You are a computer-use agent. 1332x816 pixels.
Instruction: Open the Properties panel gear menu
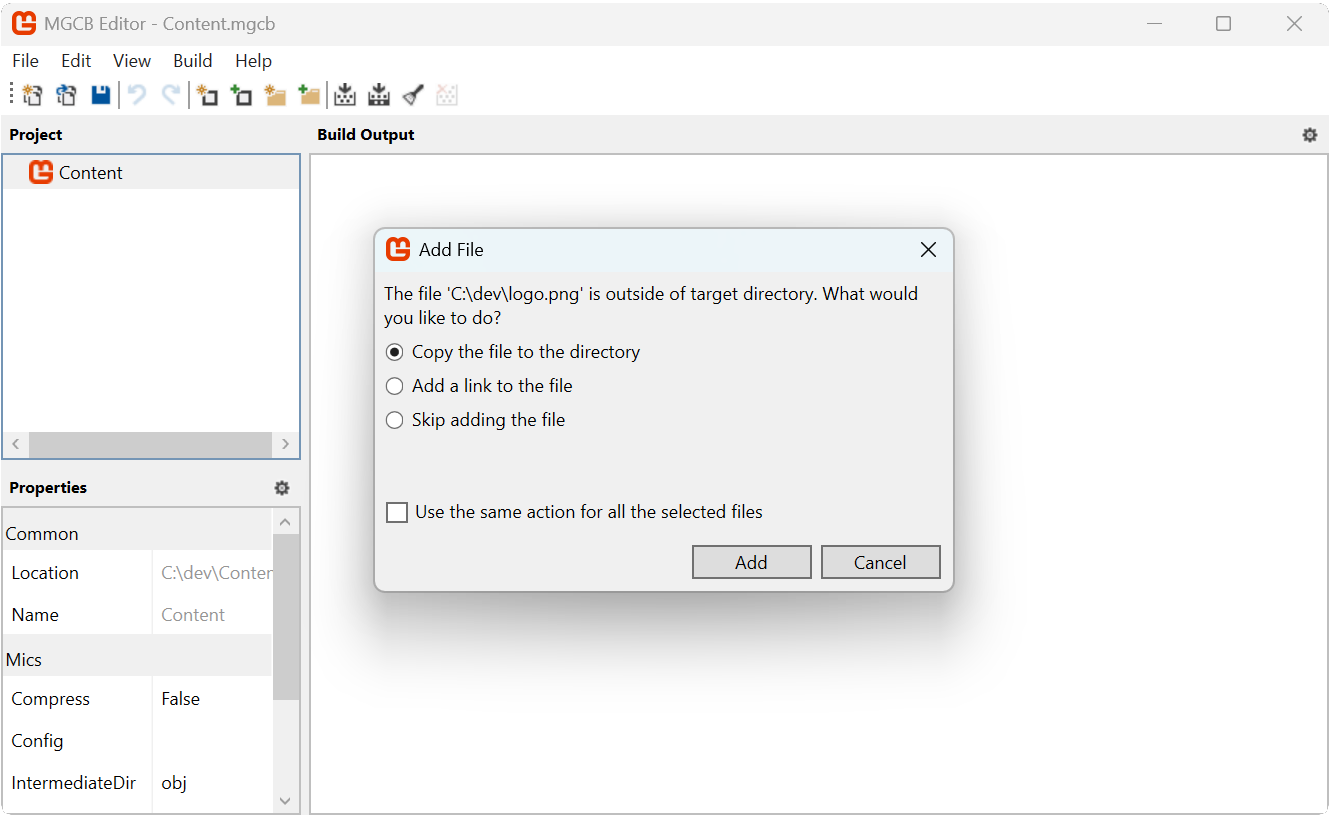[x=281, y=487]
